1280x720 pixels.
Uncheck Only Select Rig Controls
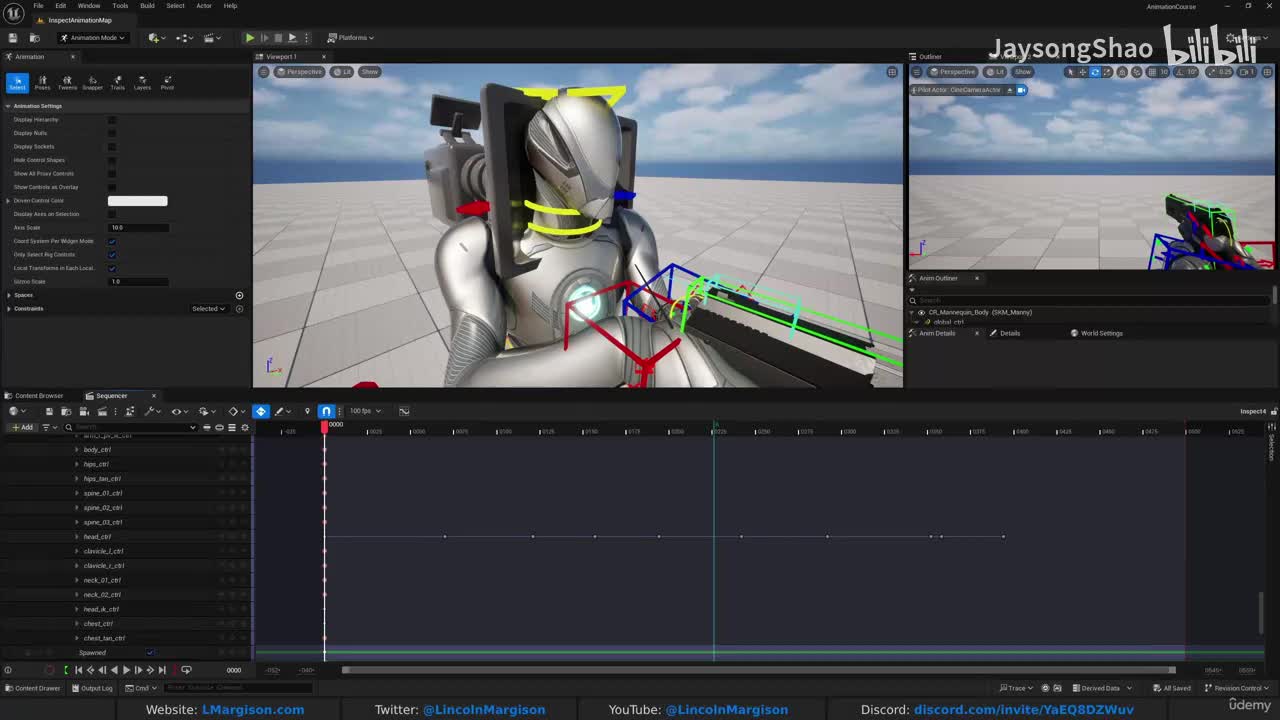pos(112,255)
